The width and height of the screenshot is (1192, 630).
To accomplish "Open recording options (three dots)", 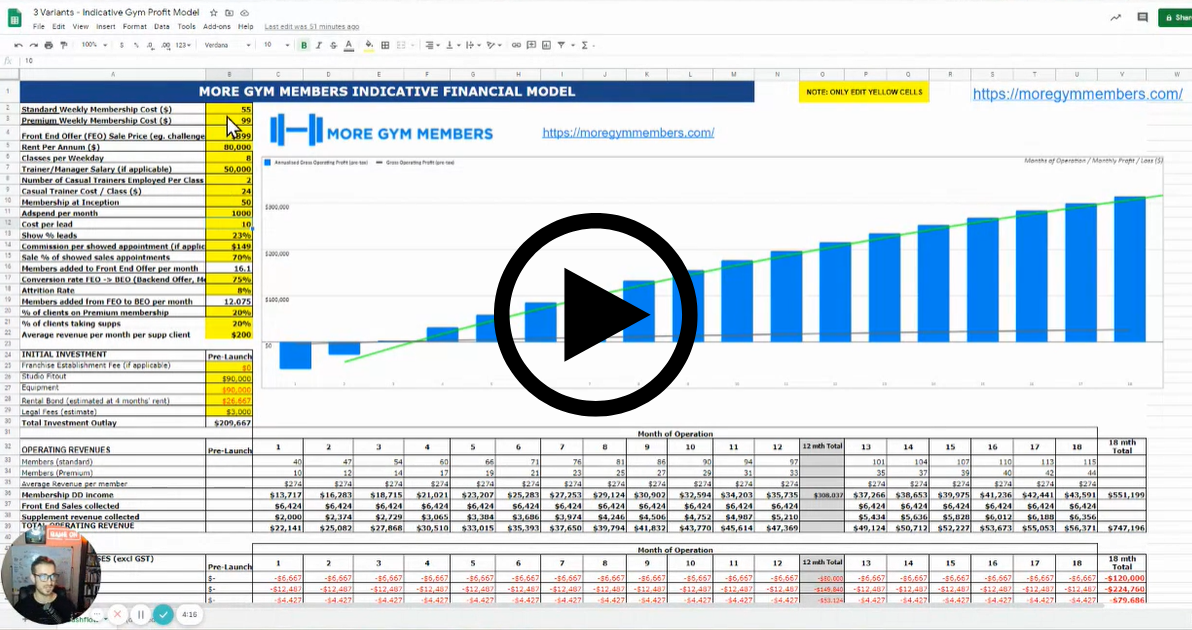I will click(97, 614).
